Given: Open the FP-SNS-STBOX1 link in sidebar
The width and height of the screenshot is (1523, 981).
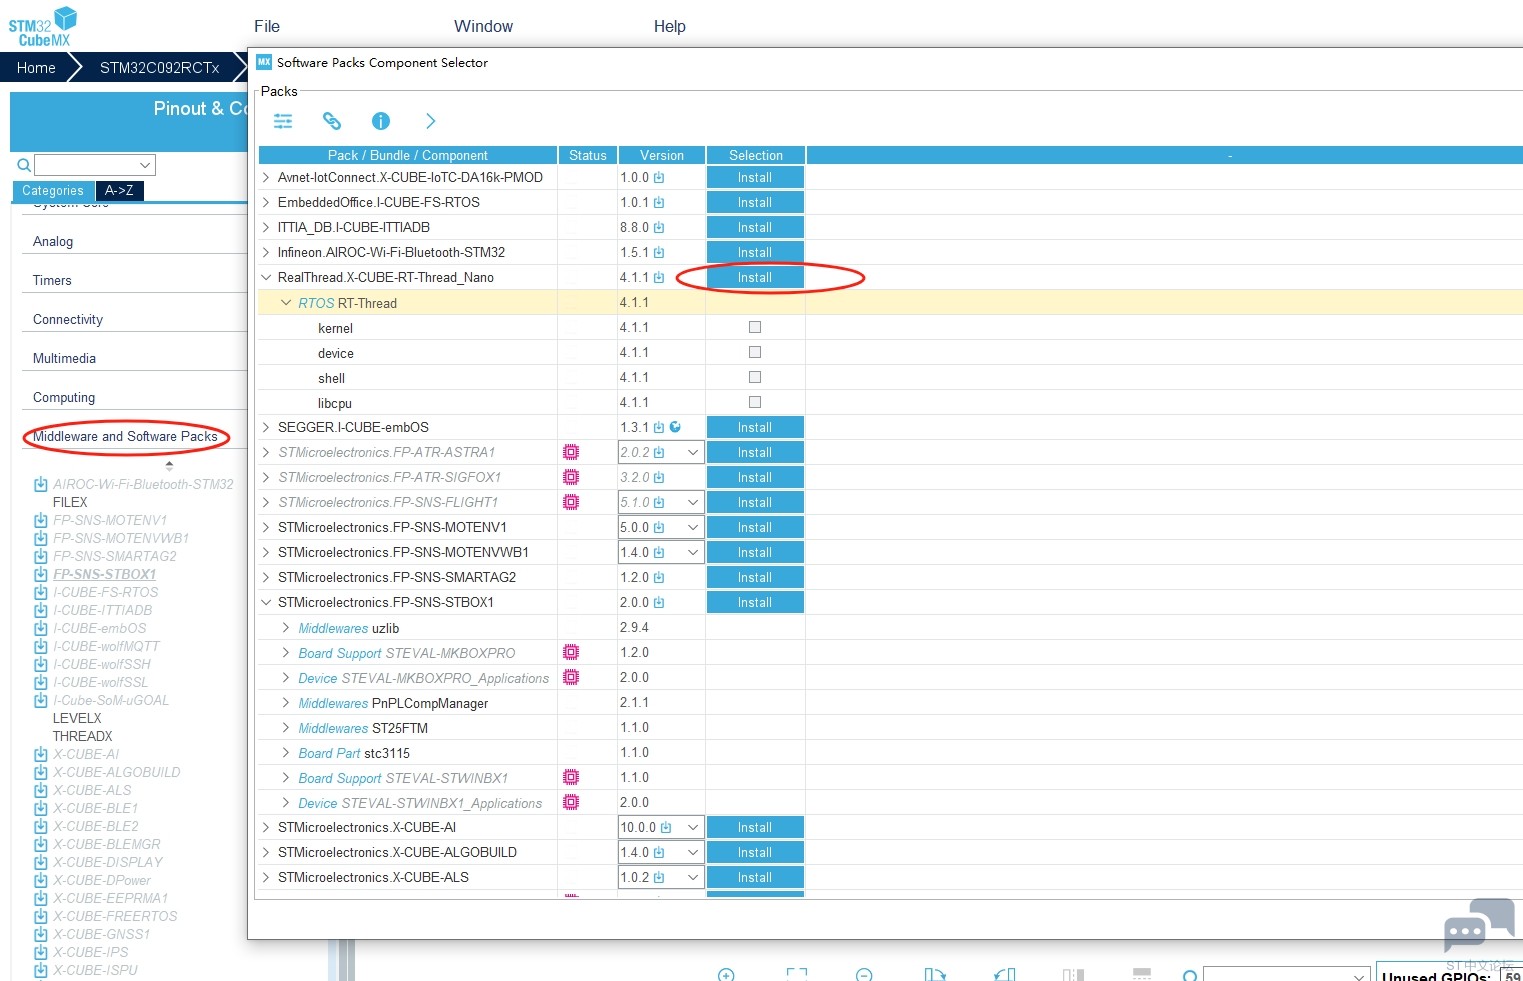Looking at the screenshot, I should pos(105,575).
